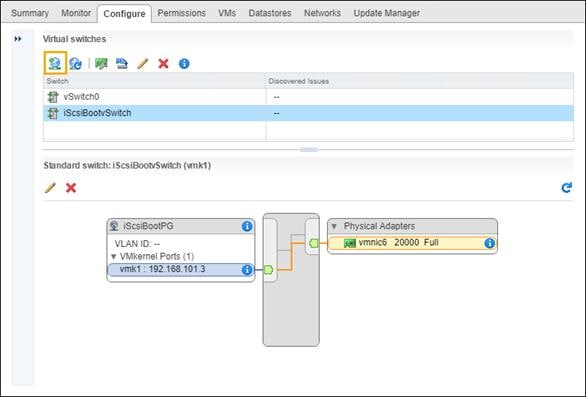
Task: Show info for vmnic6 adapter
Action: click(489, 243)
